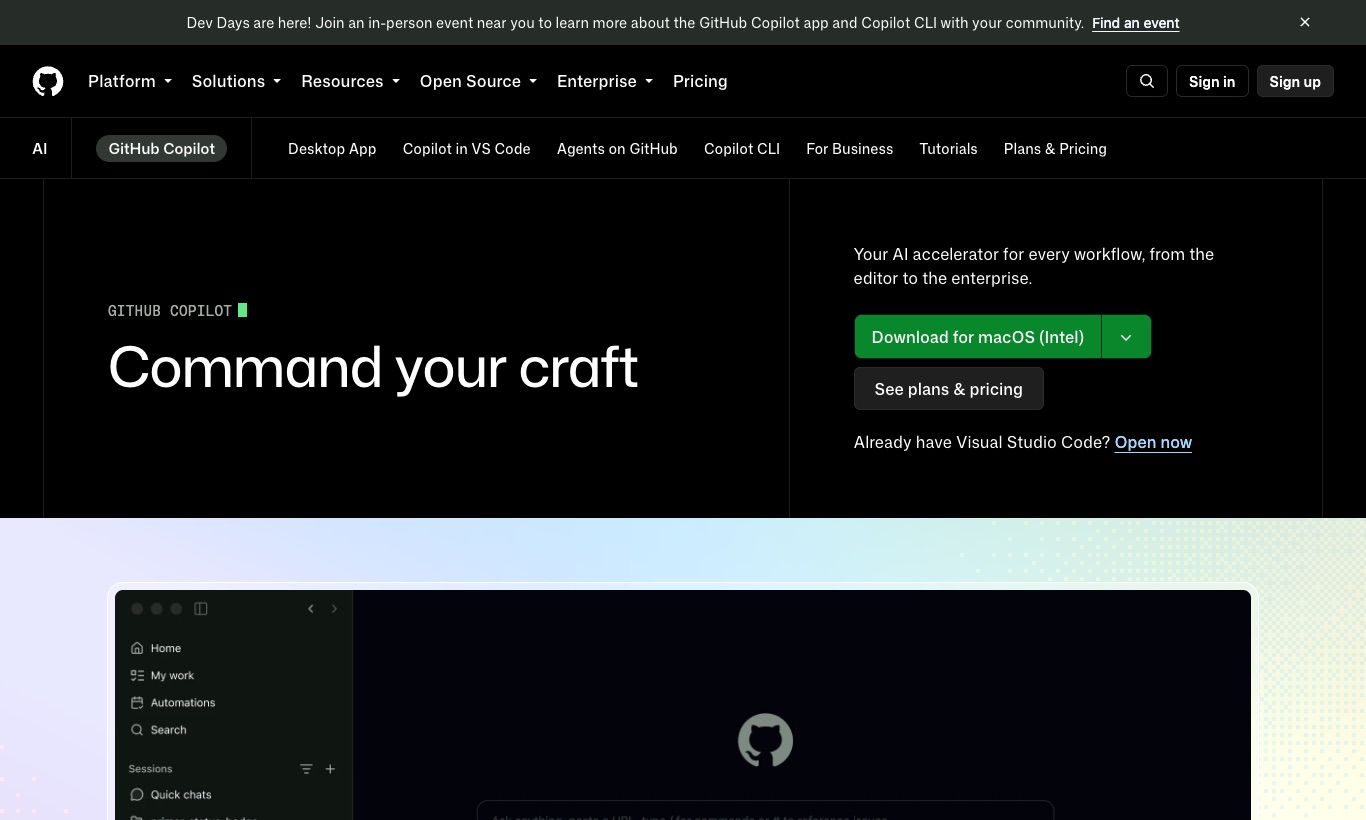Click See plans & pricing button

click(949, 389)
